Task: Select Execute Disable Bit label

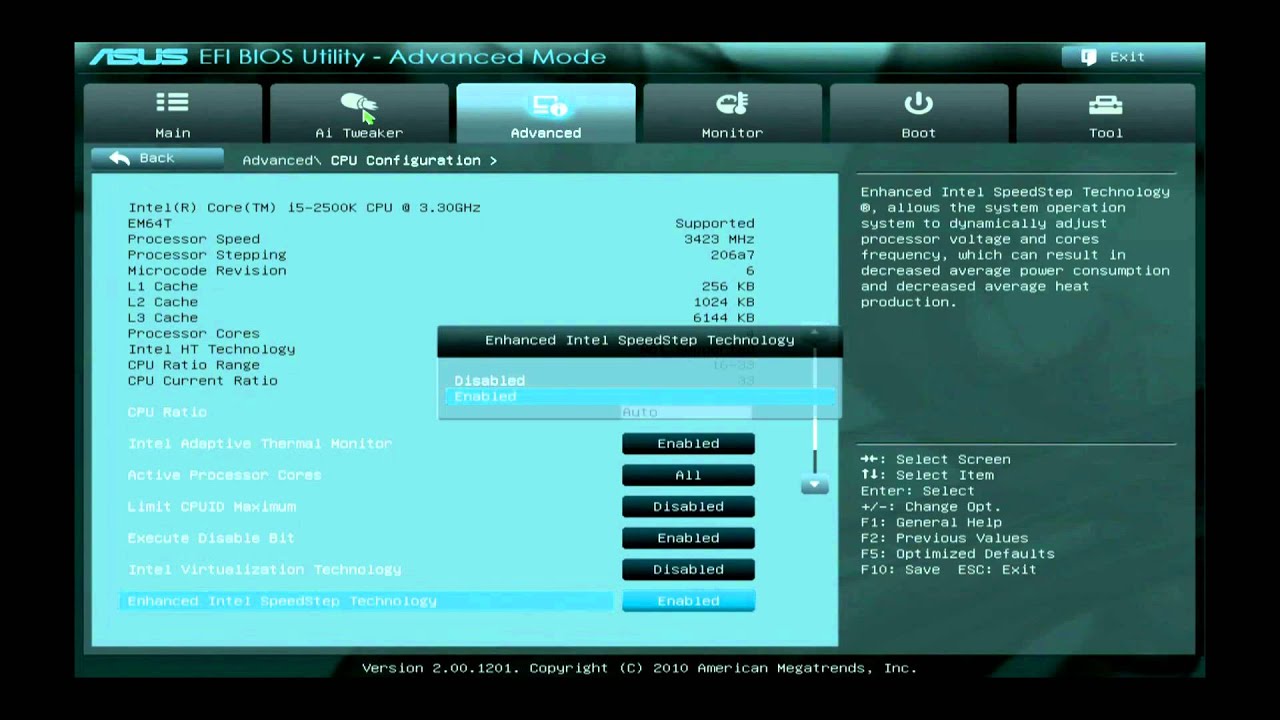Action: 211,538
